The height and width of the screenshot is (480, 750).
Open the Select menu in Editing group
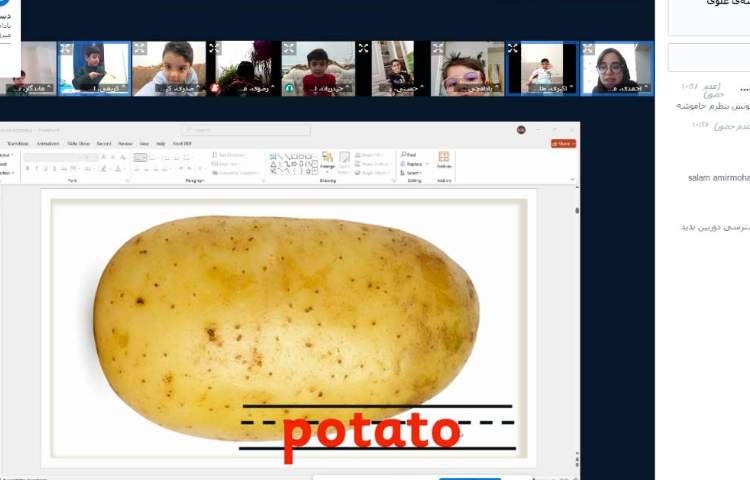coord(412,173)
